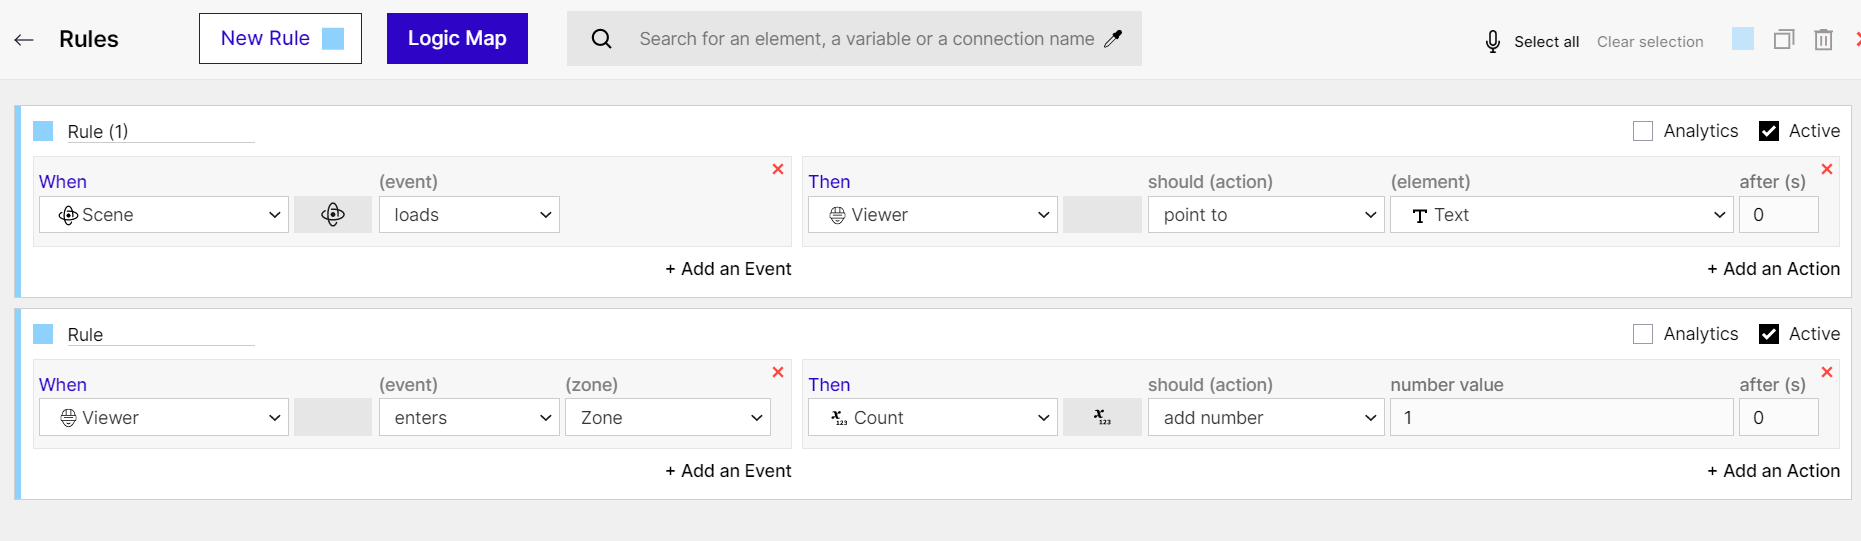The width and height of the screenshot is (1861, 541).
Task: Delete the Scene loads event
Action: (778, 169)
